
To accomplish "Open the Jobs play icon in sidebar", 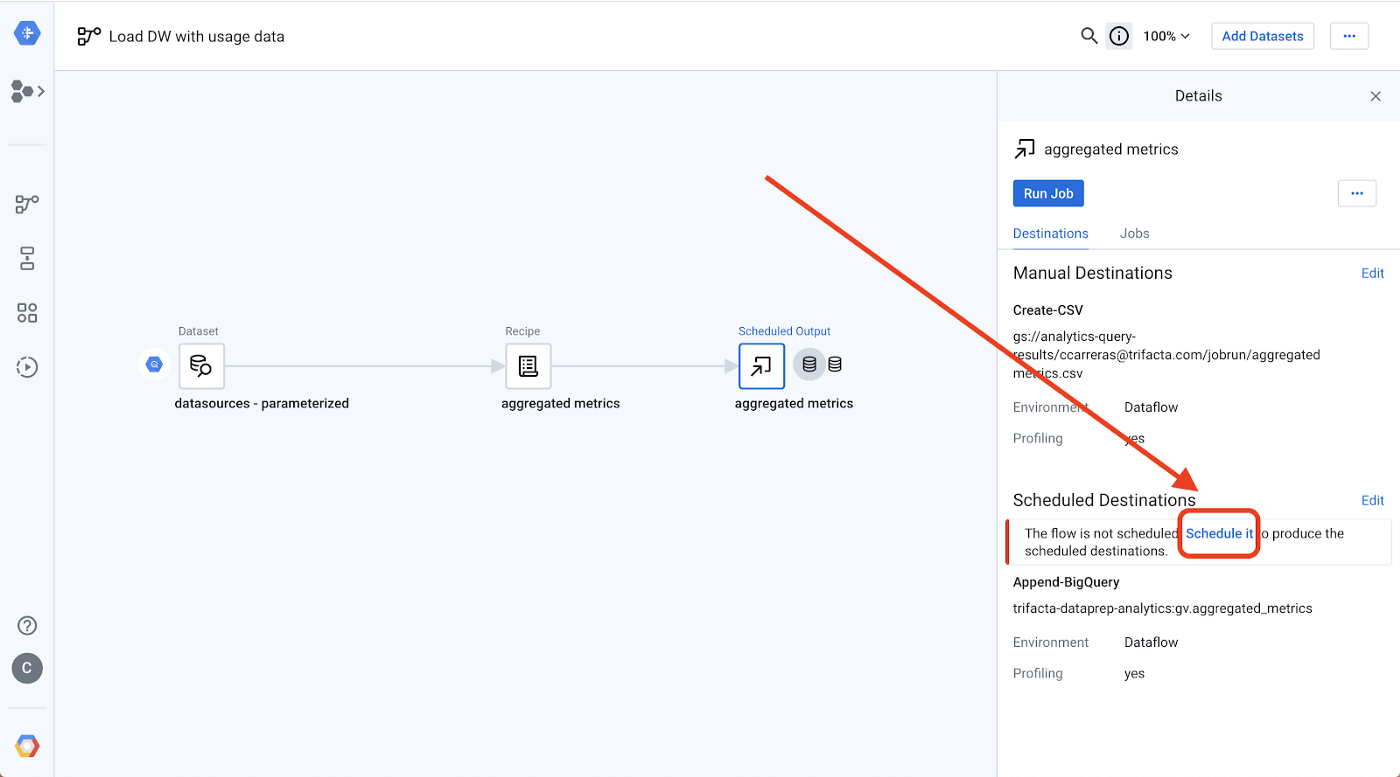I will click(x=27, y=367).
